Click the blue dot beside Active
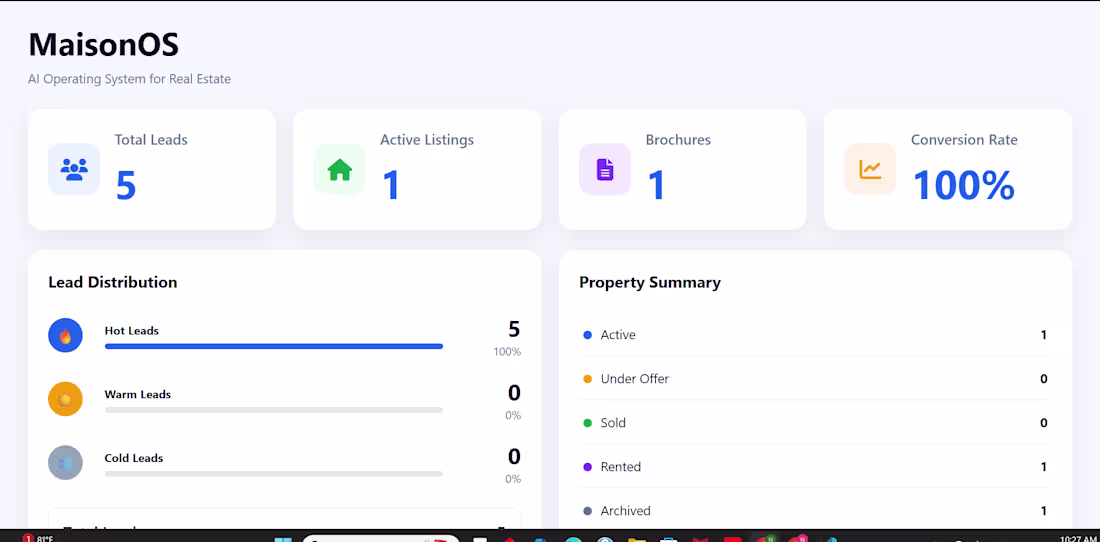The image size is (1100, 542). (588, 335)
